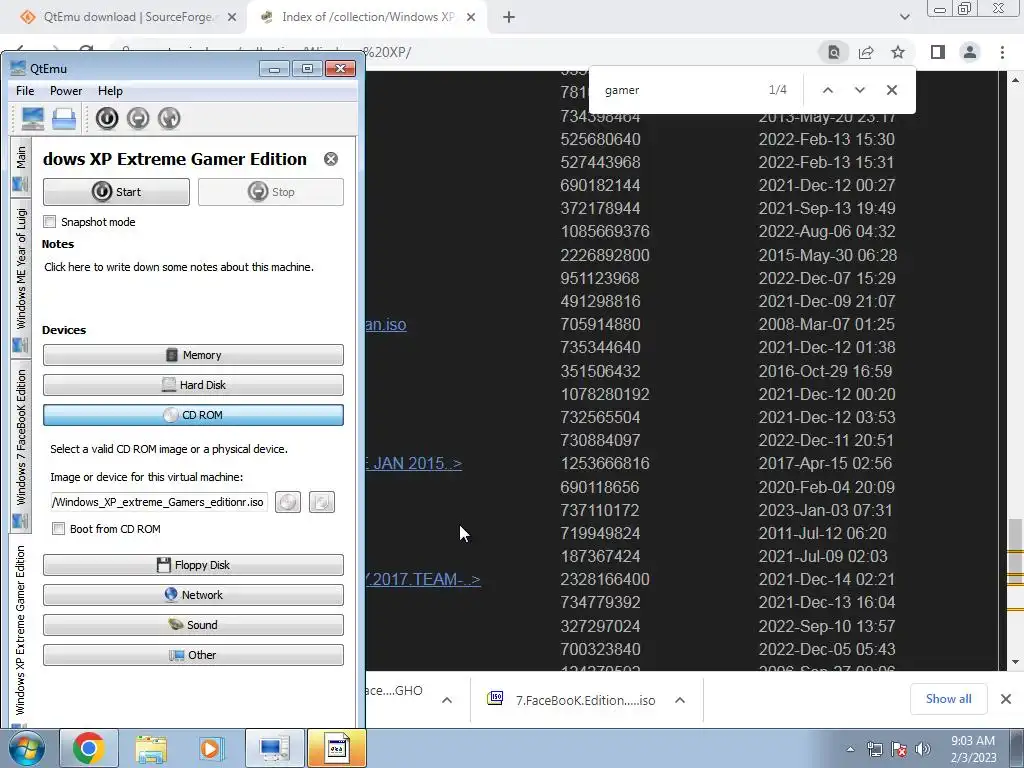Expand the Network section
The width and height of the screenshot is (1024, 768).
click(x=193, y=596)
